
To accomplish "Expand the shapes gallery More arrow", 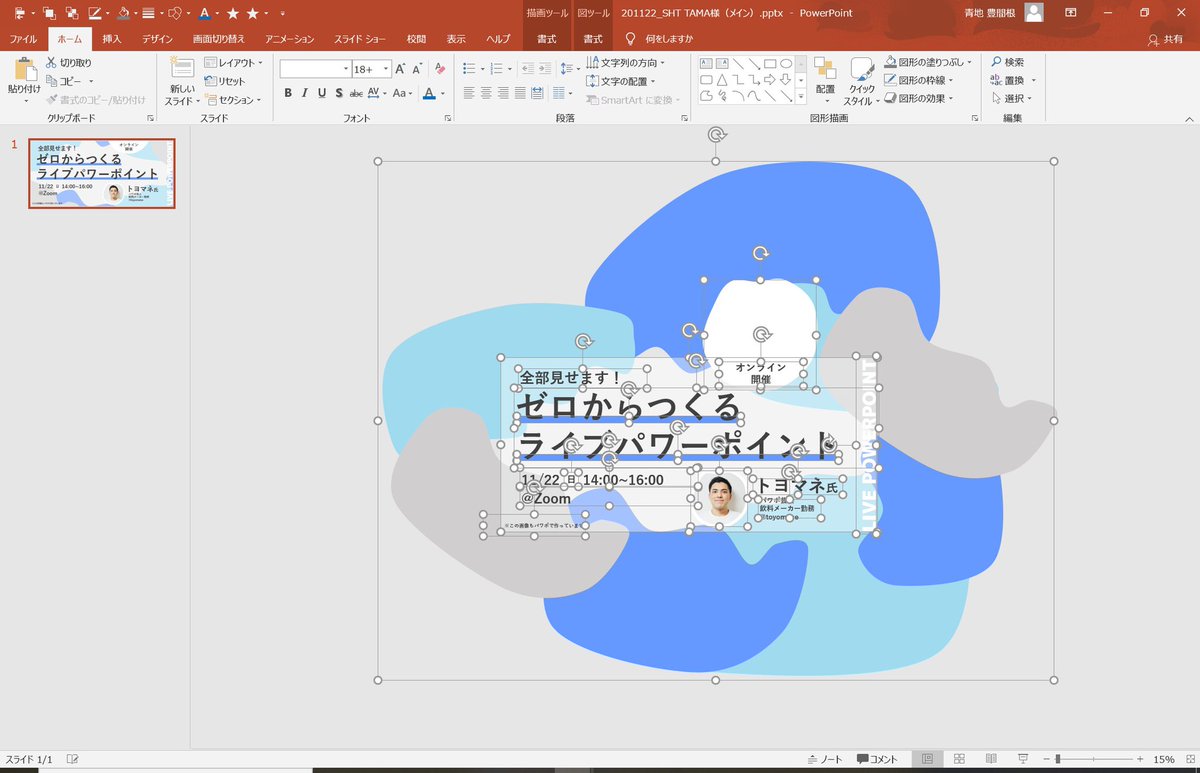I will (x=802, y=97).
